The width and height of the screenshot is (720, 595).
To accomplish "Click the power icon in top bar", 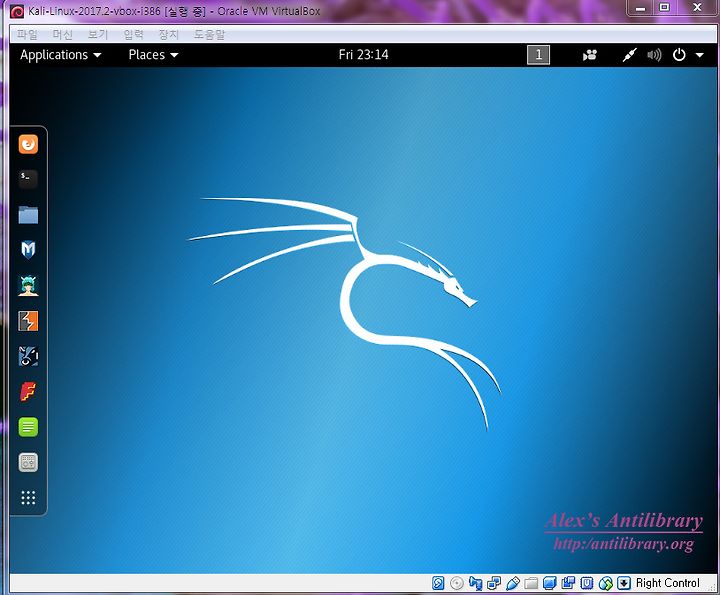I will pyautogui.click(x=679, y=55).
